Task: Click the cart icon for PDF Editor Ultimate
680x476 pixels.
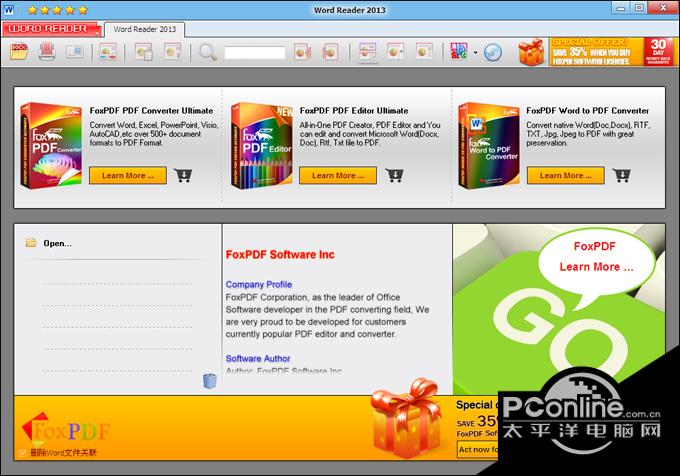Action: pos(395,175)
